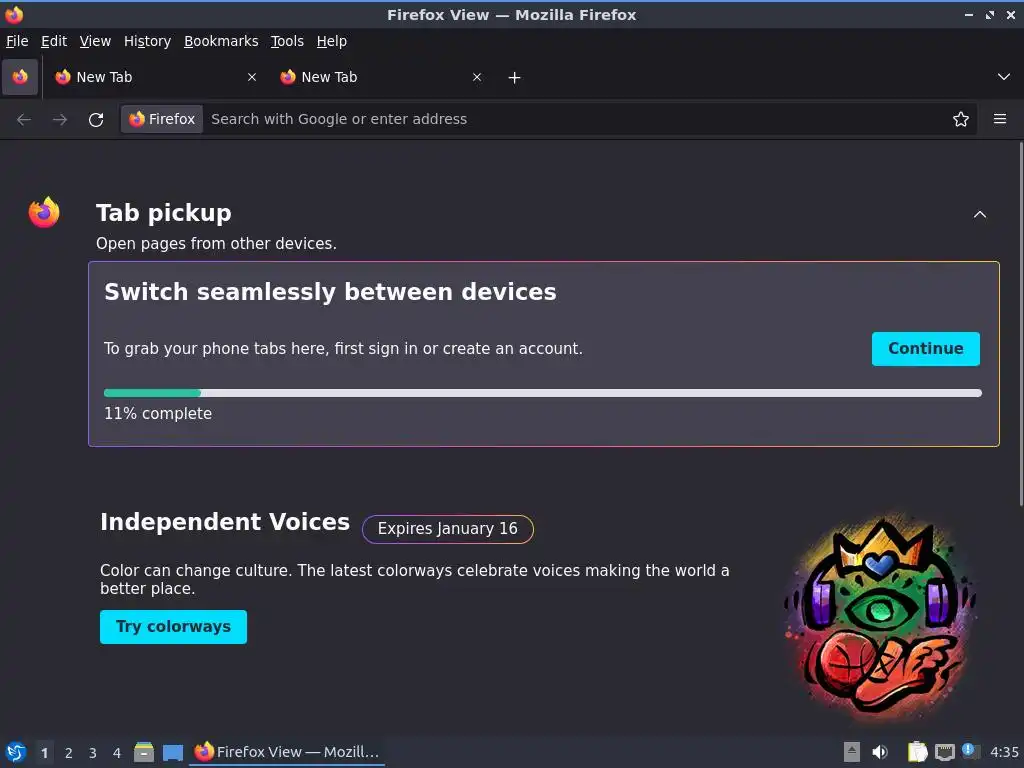Switch to virtual desktop 3
Screen dimensions: 1024x768
93,753
